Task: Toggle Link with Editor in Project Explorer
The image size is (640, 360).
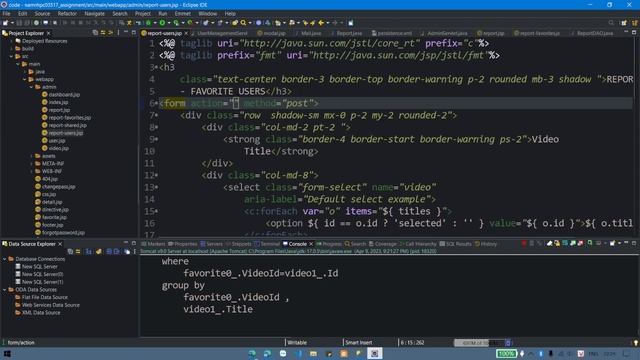Action: click(103, 33)
